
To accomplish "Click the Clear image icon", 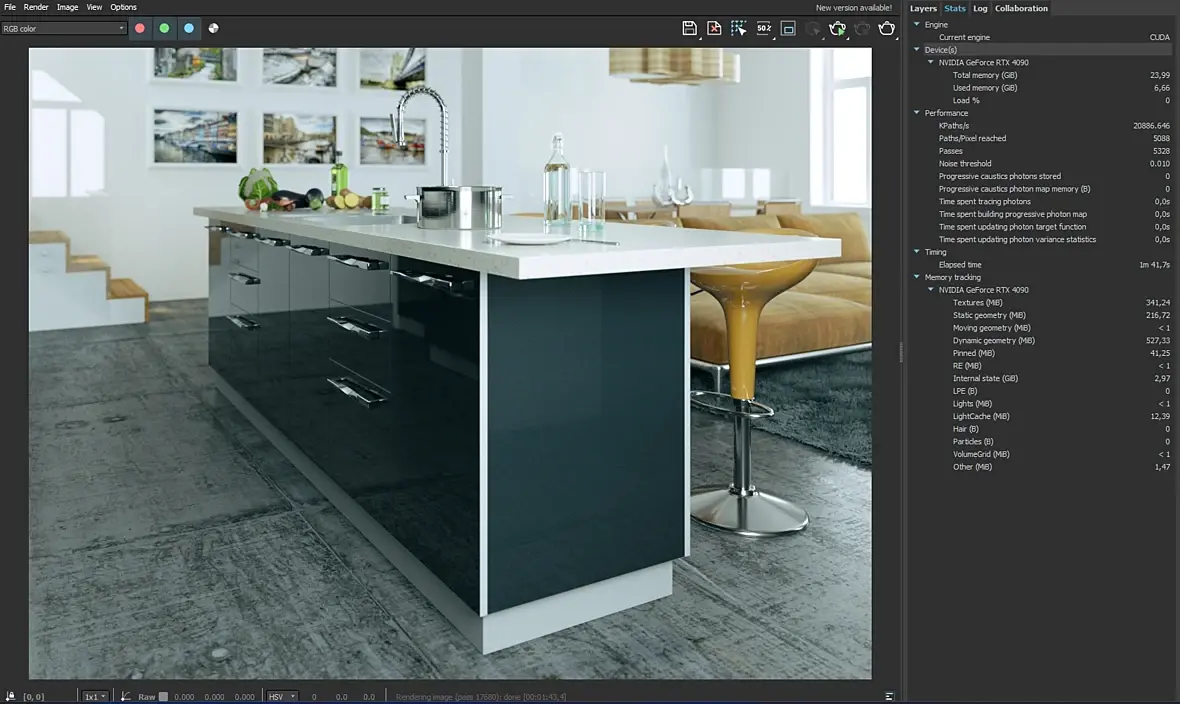I will pos(714,28).
